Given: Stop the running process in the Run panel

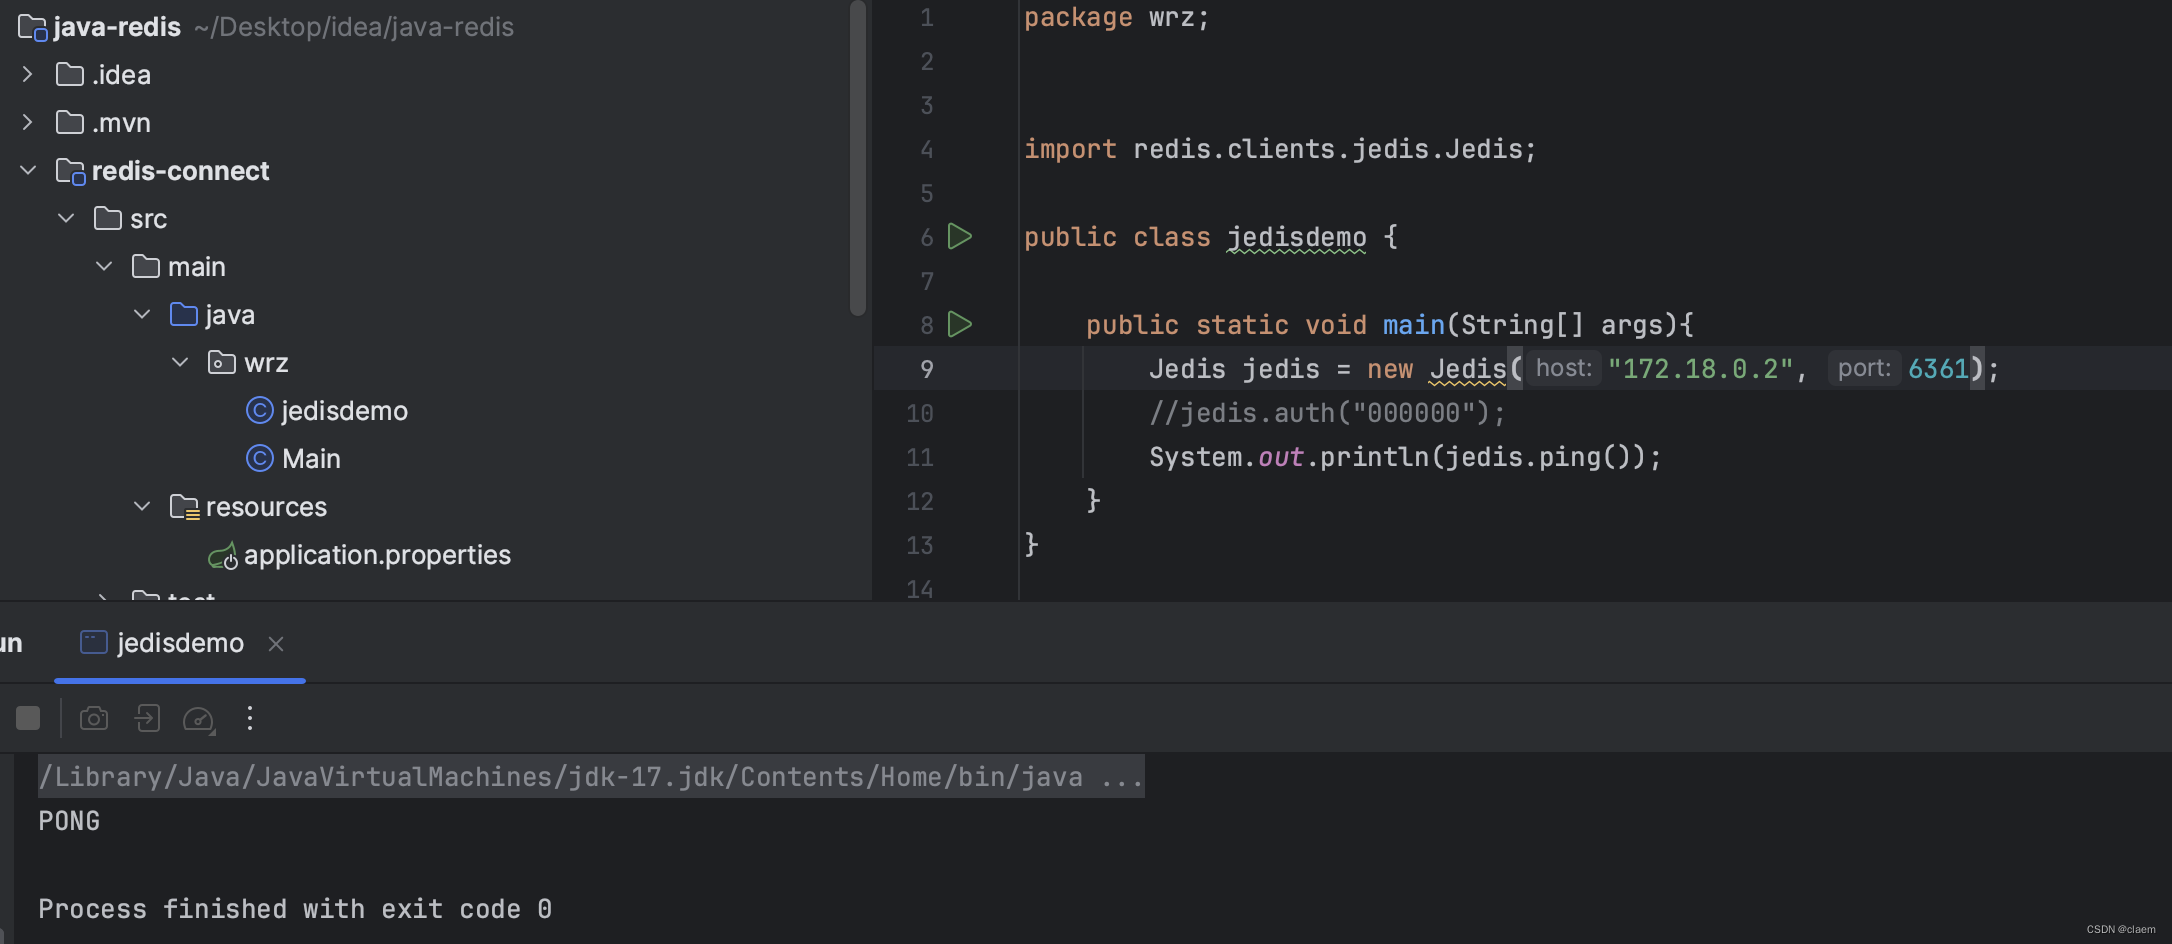Looking at the screenshot, I should [28, 718].
